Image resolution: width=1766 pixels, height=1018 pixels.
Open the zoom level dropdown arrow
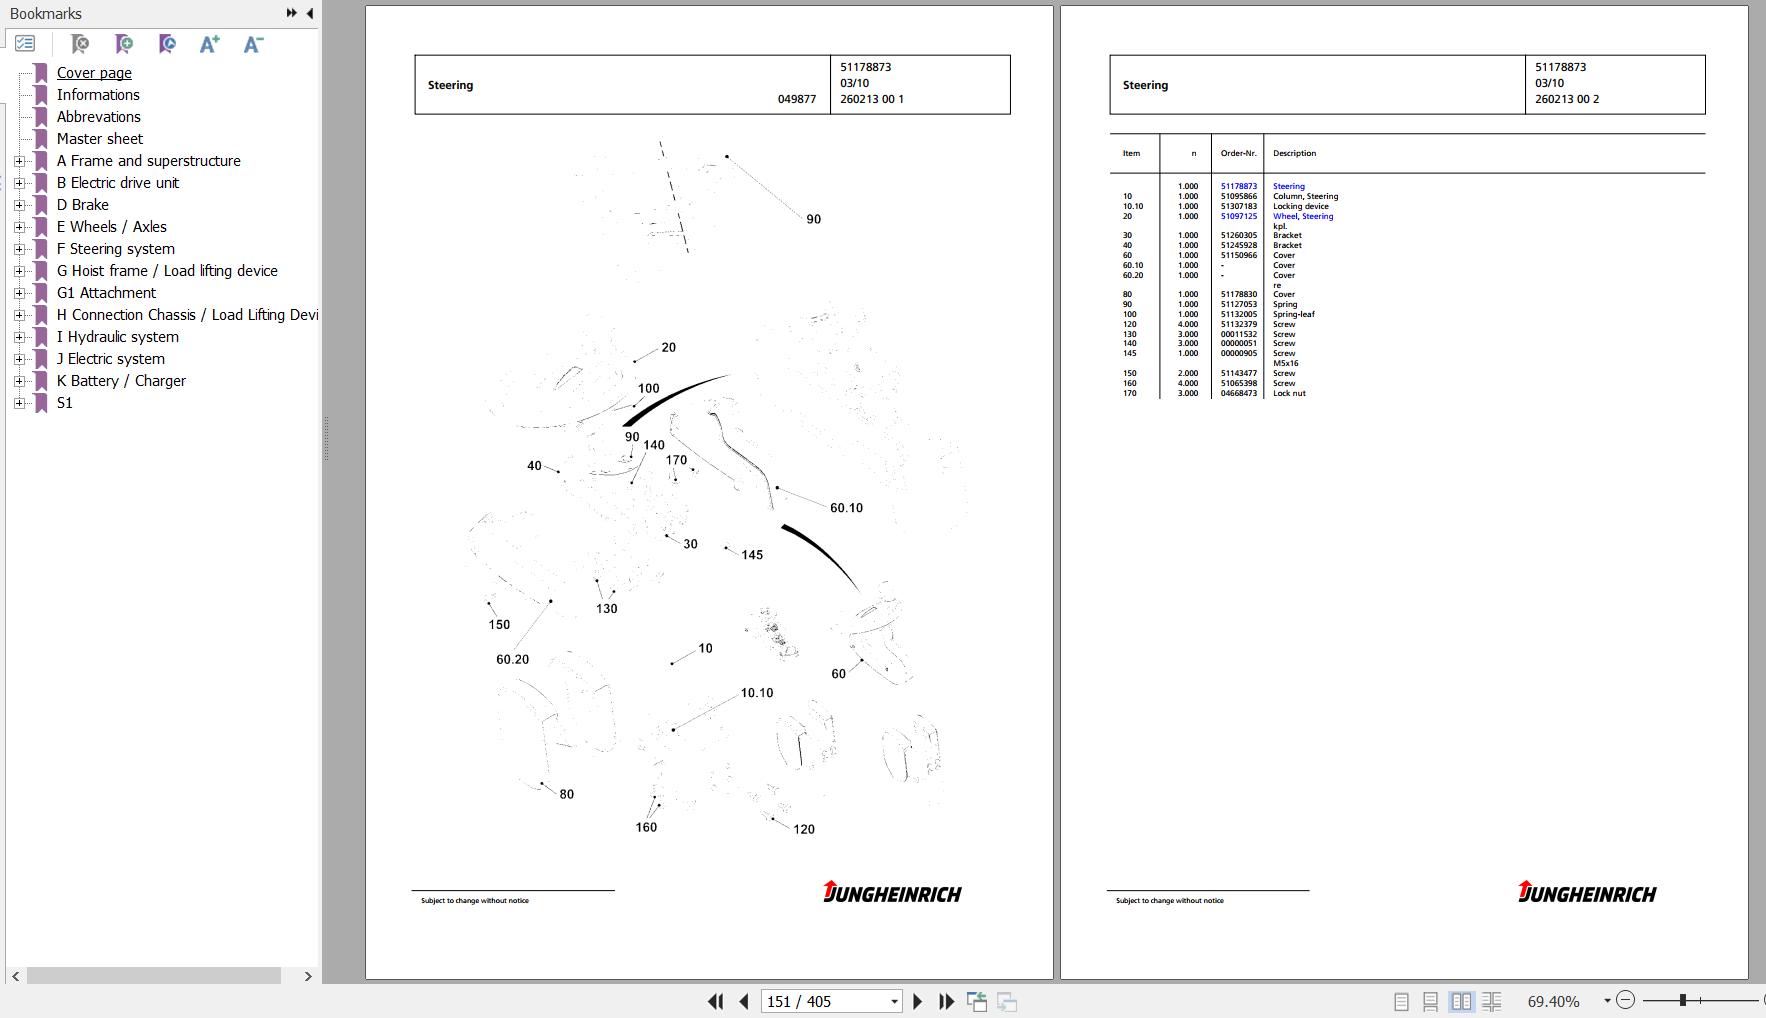pos(1607,1001)
